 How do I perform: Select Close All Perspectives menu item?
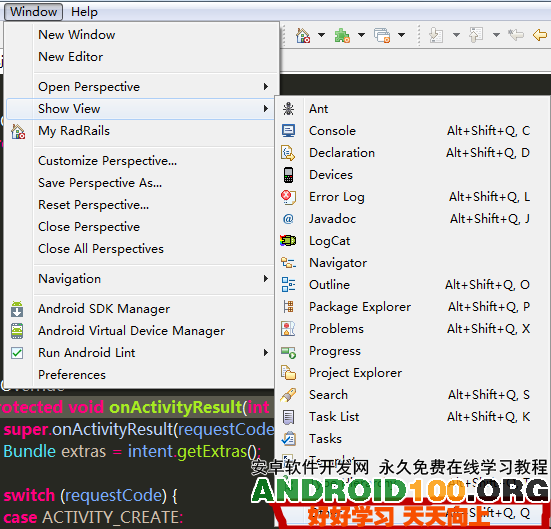click(101, 249)
